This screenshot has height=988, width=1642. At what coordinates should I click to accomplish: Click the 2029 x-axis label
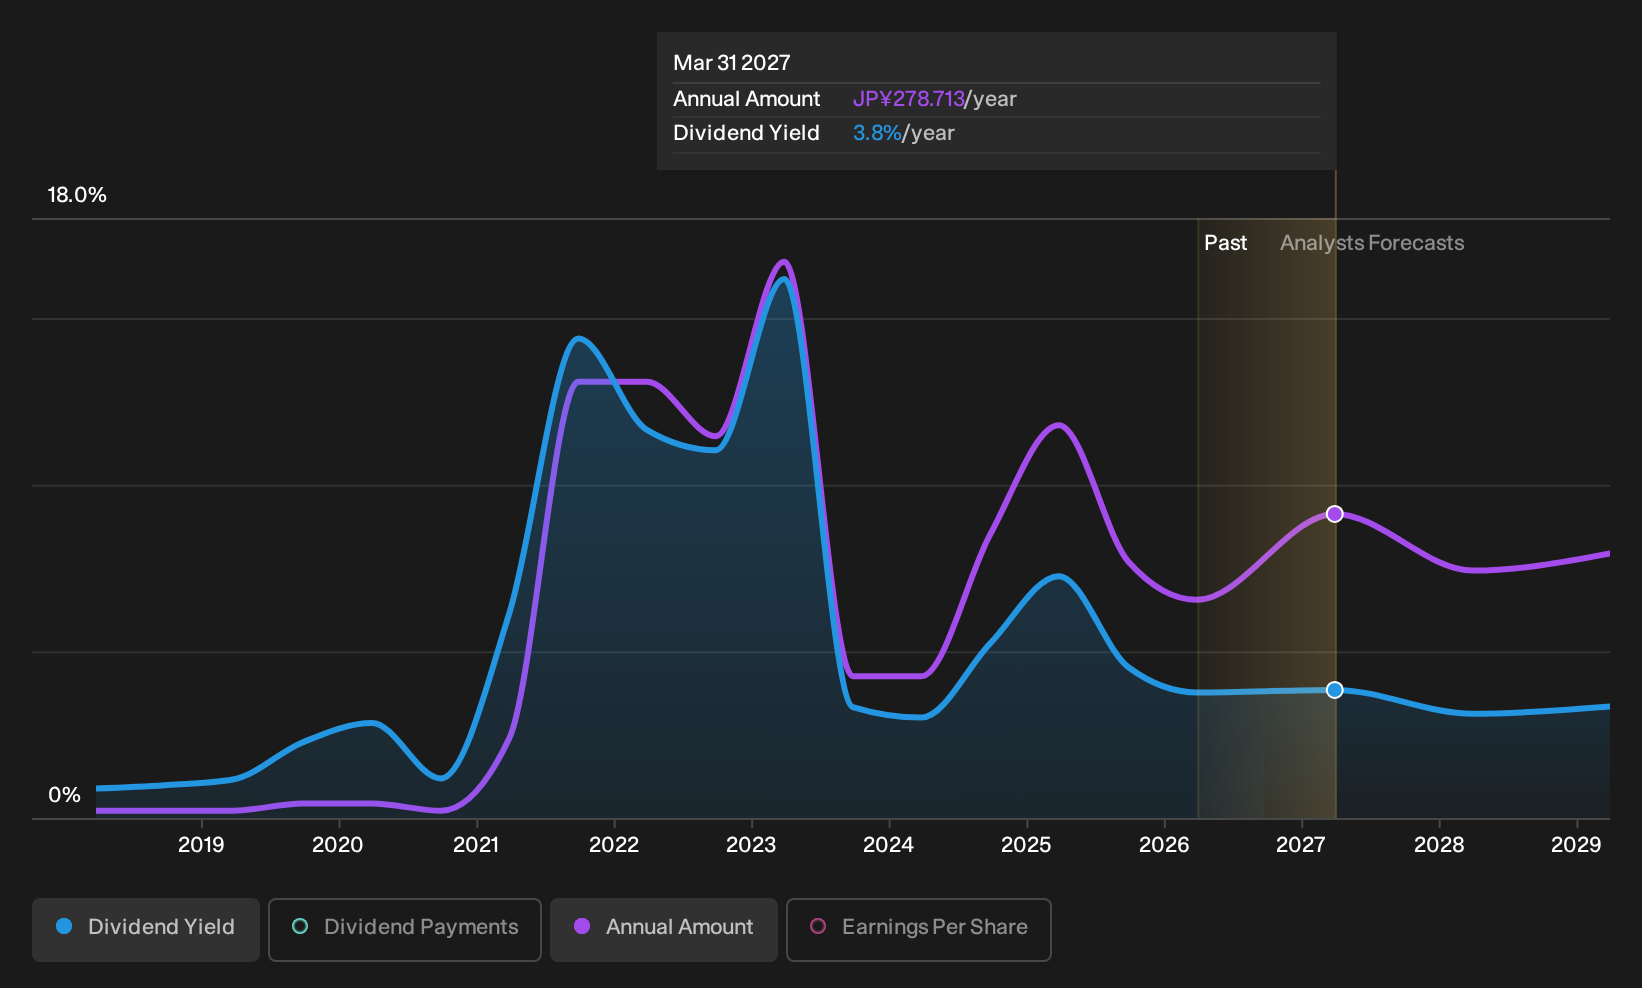click(x=1576, y=845)
